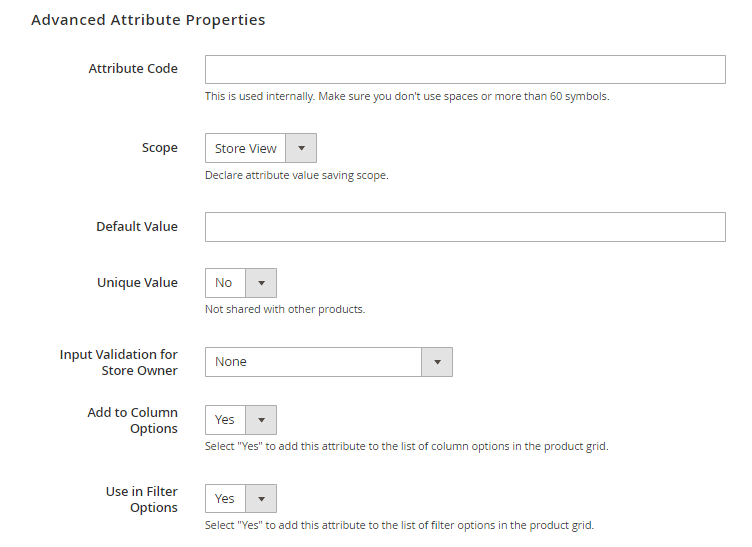The height and width of the screenshot is (547, 752).
Task: Open the Unique Value dropdown
Action: pyautogui.click(x=241, y=283)
